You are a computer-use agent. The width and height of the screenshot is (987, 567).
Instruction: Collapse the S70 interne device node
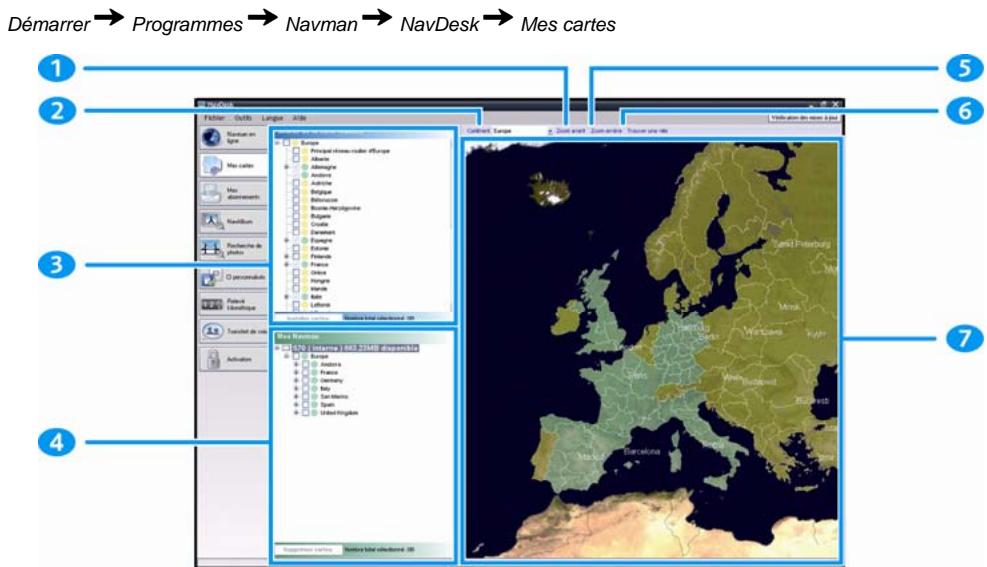point(277,348)
